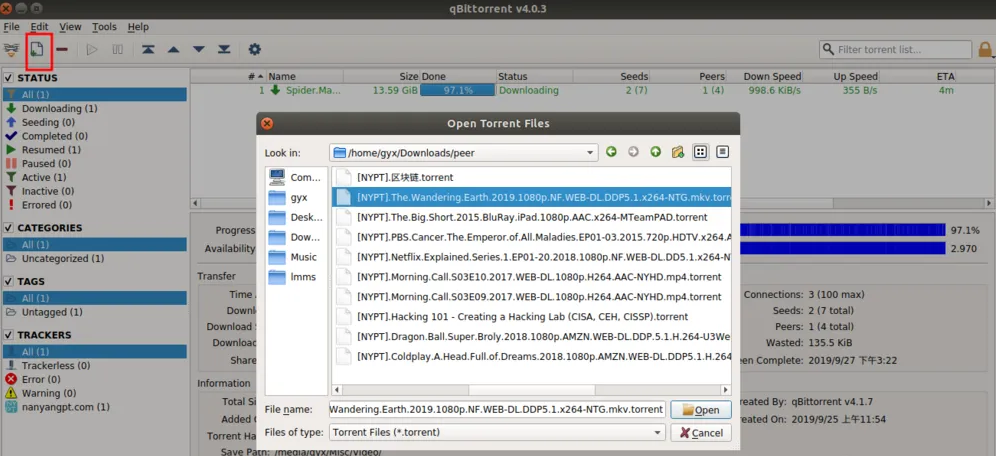Select the Seeding (0) status filter
Viewport: 996px width, 456px height.
click(95, 122)
